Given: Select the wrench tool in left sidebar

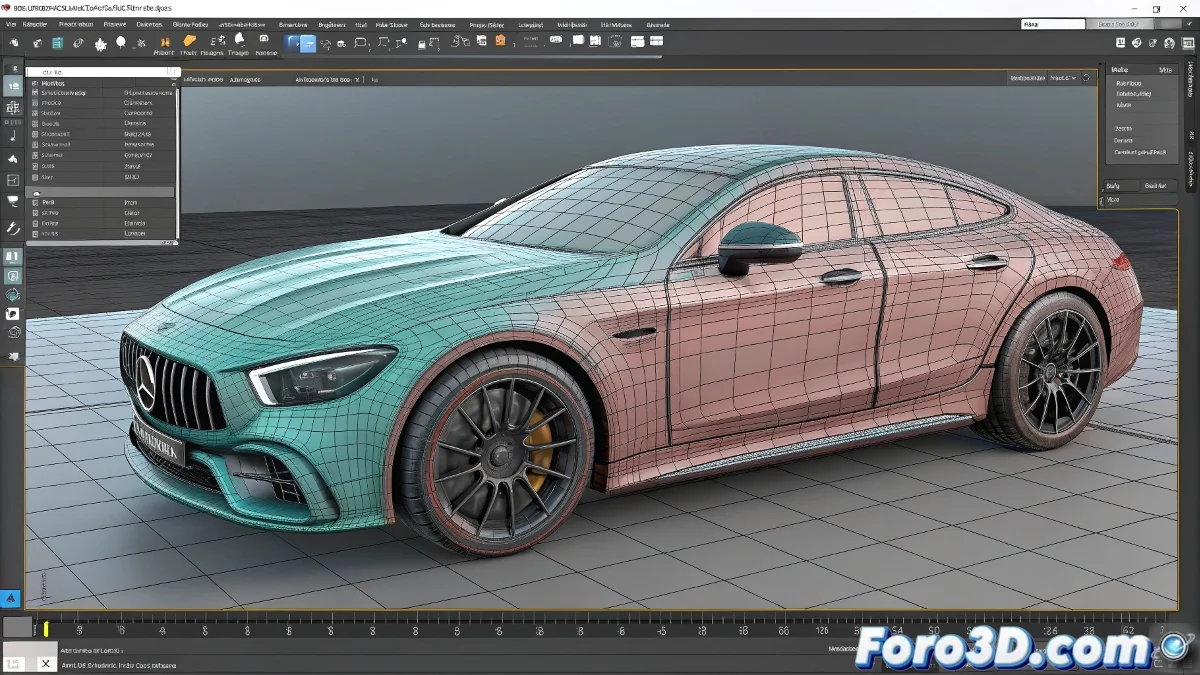Looking at the screenshot, I should click(13, 229).
